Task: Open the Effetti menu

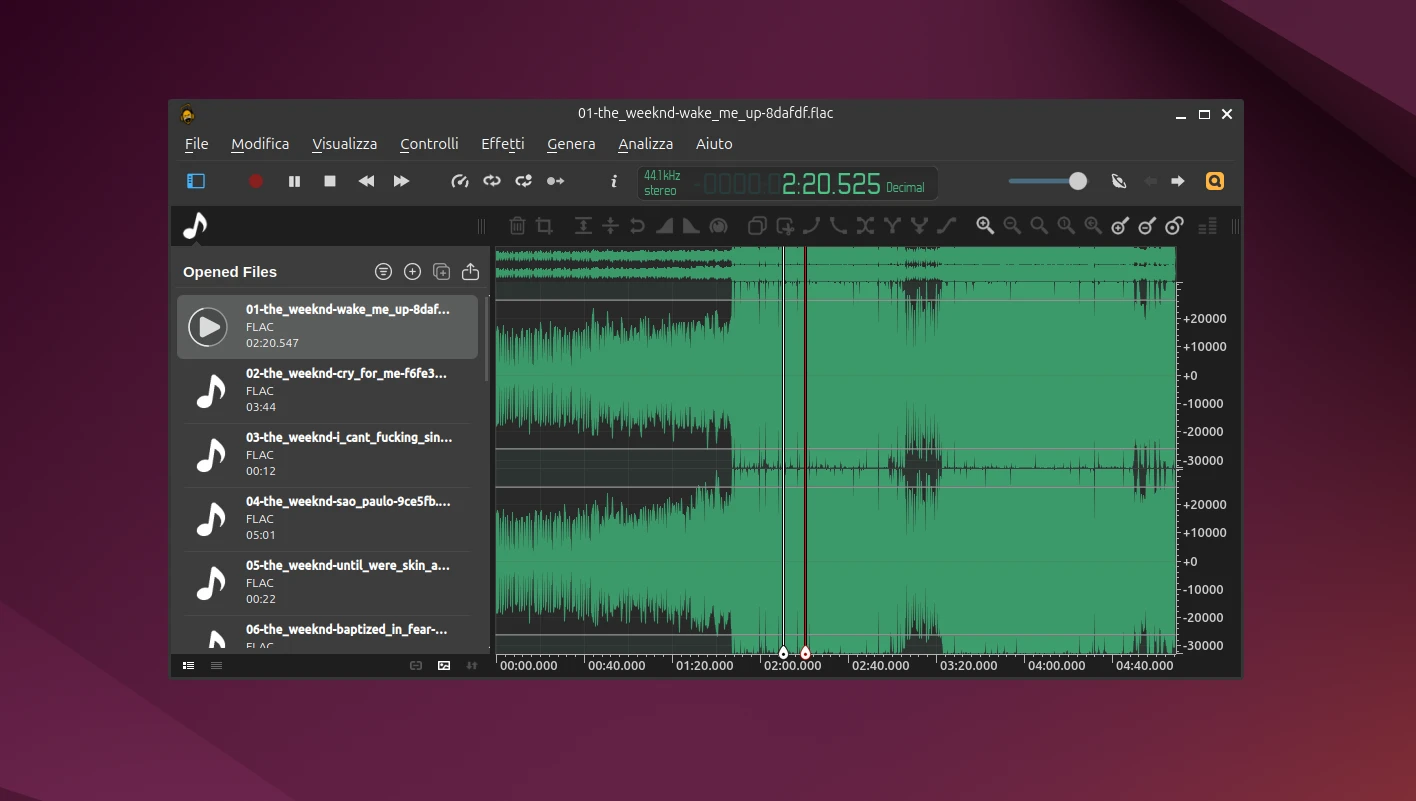Action: click(x=503, y=144)
